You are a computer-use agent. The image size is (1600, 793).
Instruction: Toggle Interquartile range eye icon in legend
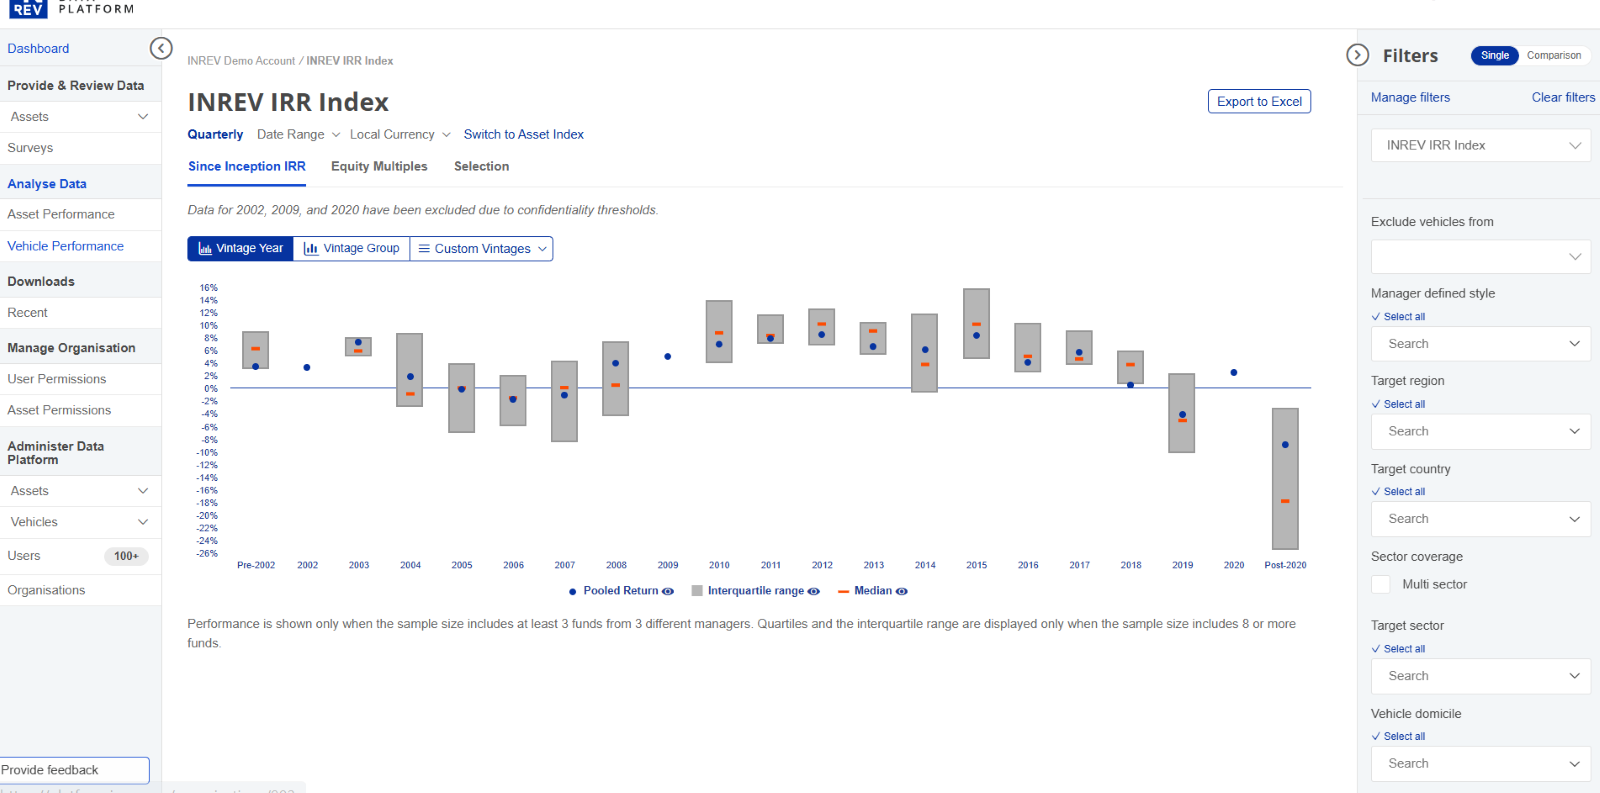coord(814,591)
